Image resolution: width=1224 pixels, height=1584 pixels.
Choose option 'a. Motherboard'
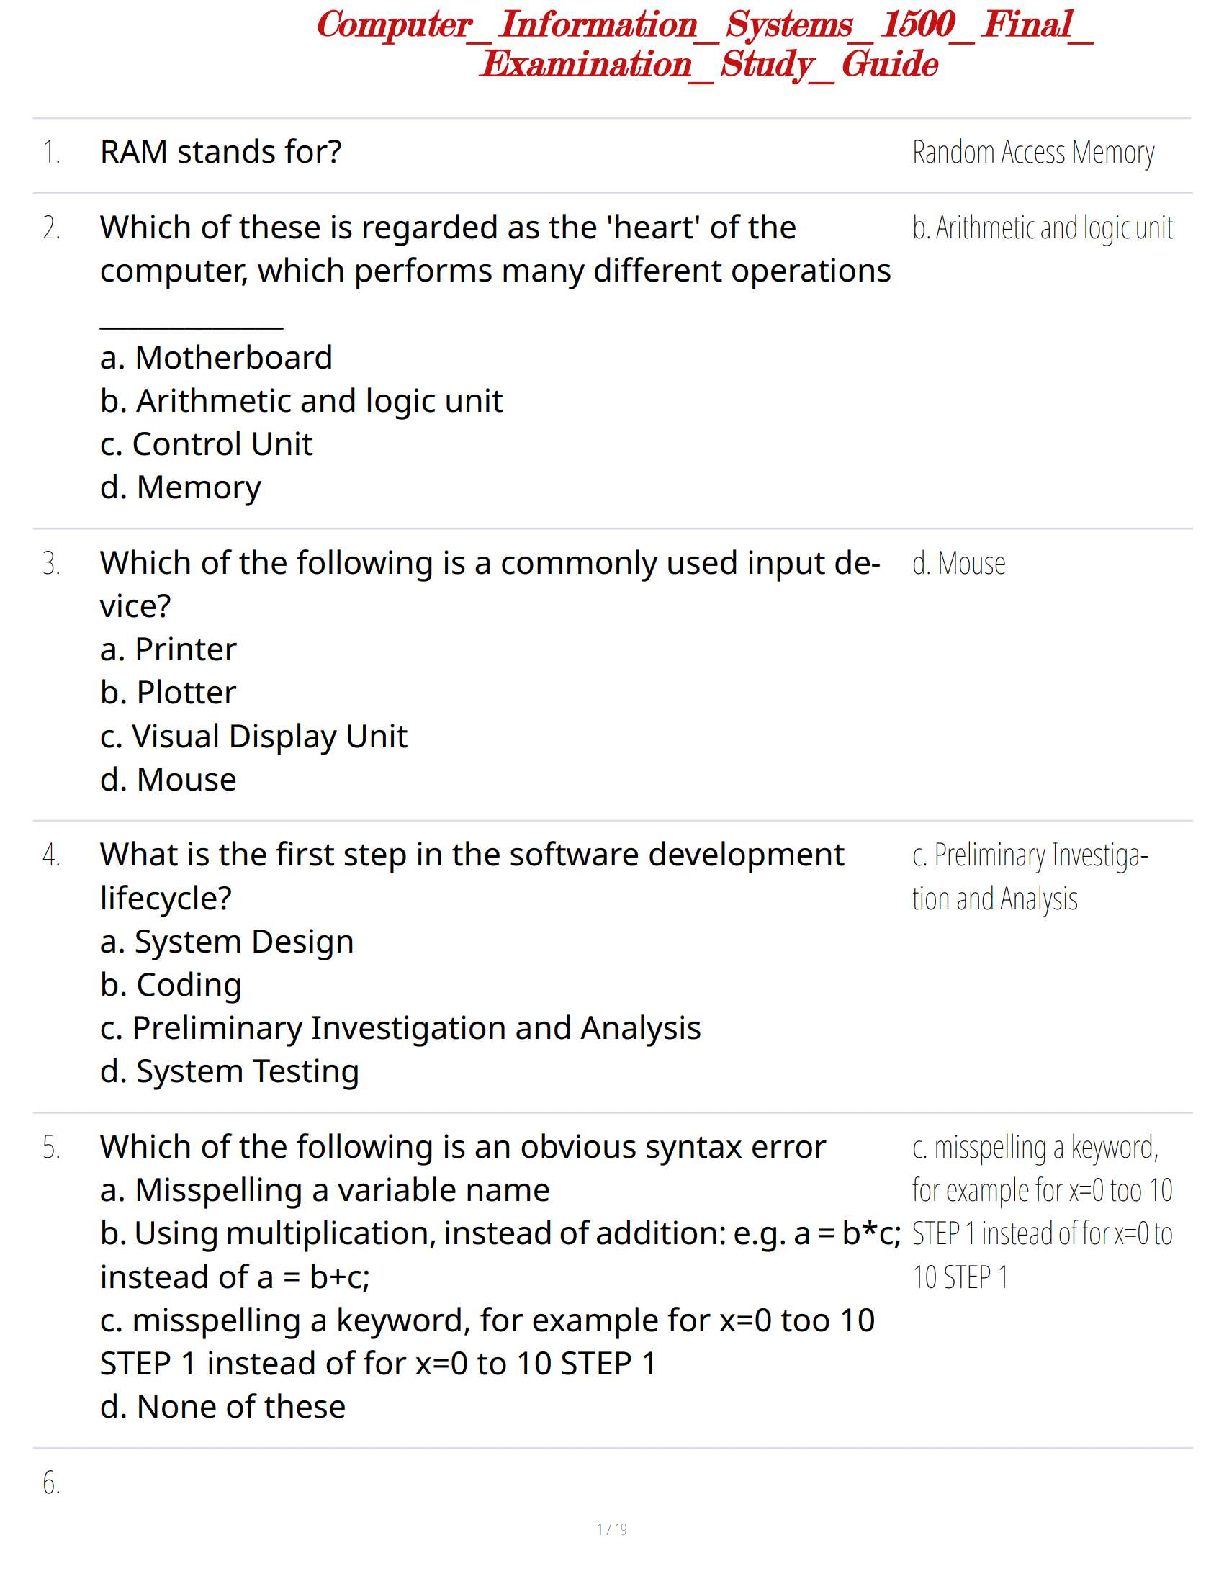click(x=216, y=358)
